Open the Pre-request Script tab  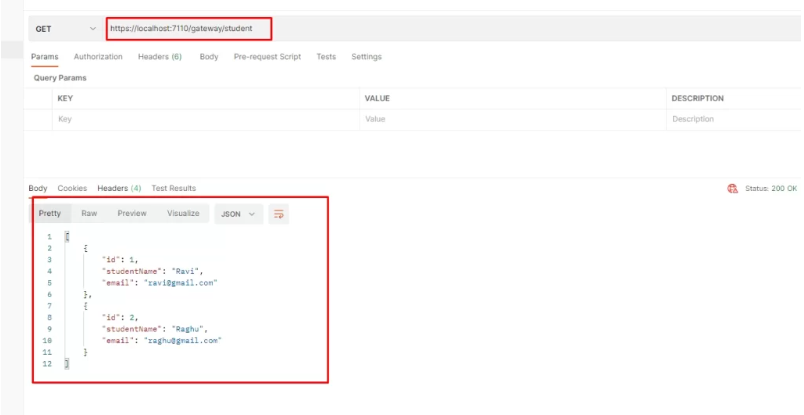pos(267,57)
